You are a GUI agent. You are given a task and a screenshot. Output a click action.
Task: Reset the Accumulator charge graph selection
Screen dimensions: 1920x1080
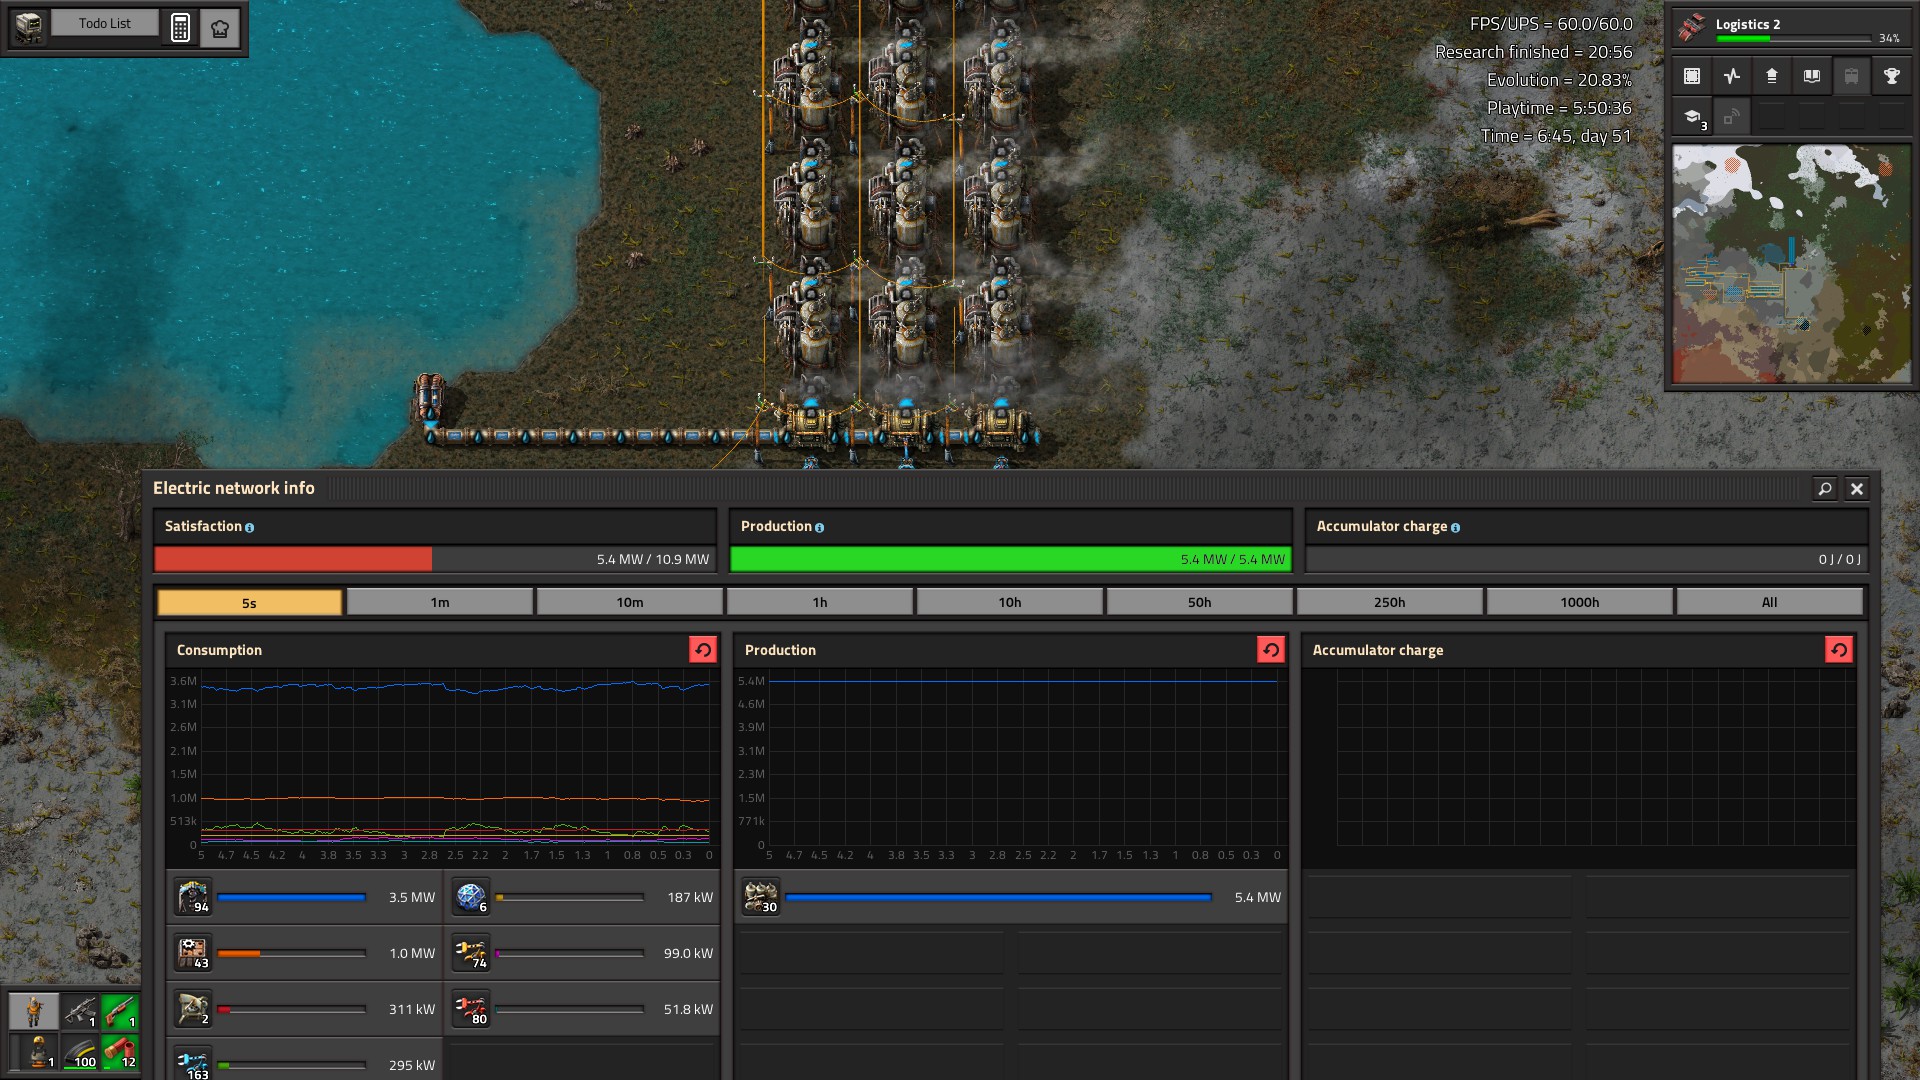click(x=1839, y=650)
